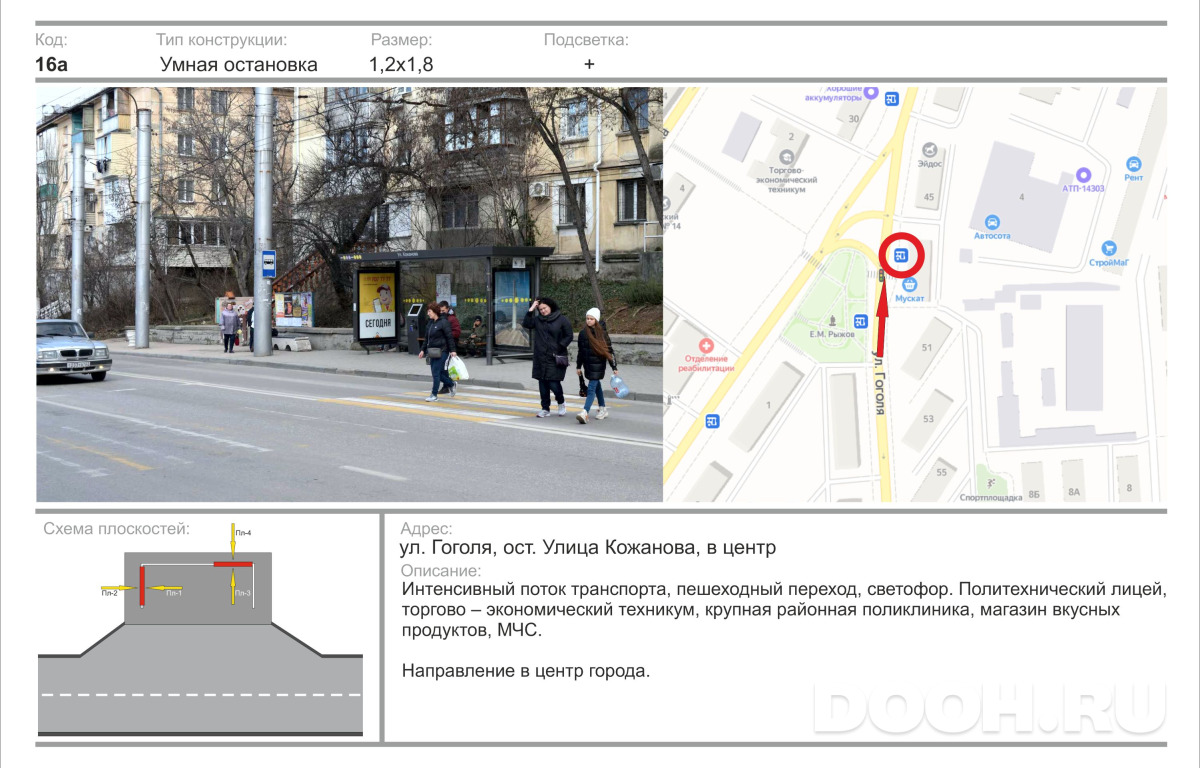Screen dimensions: 1200x768
Task: Click the Описание: label
Action: (440, 571)
